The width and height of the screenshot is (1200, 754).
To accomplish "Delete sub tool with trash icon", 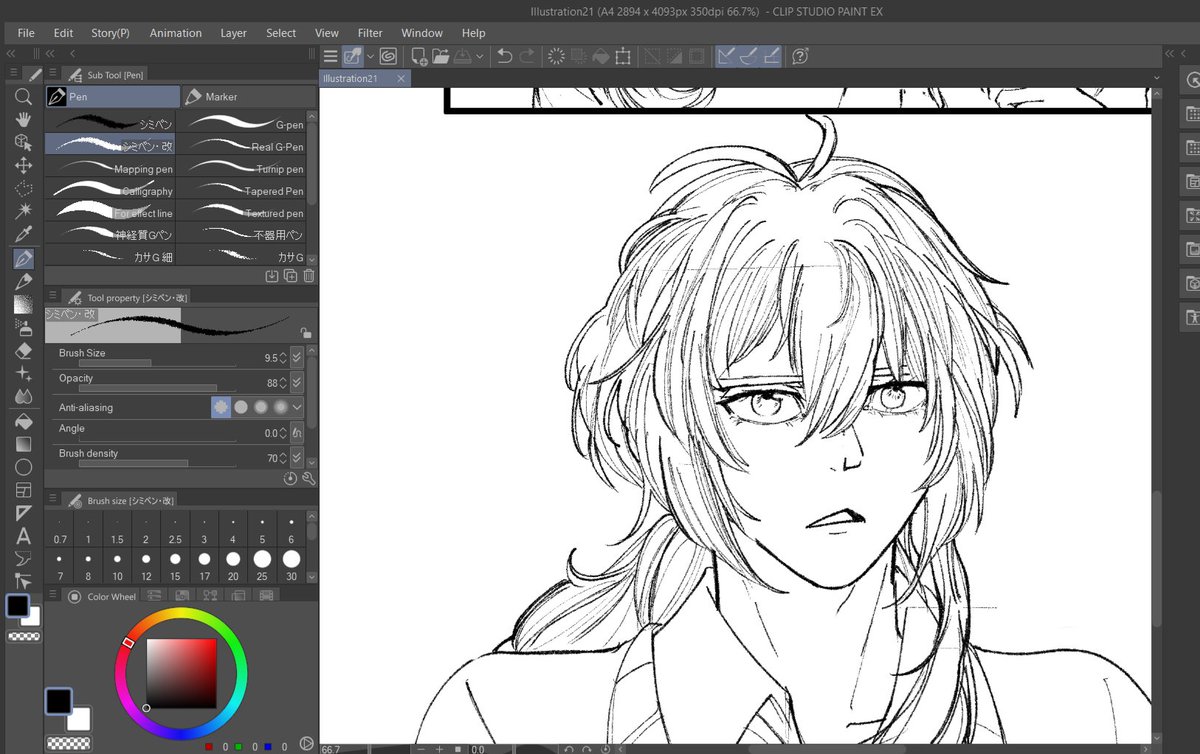I will point(308,276).
